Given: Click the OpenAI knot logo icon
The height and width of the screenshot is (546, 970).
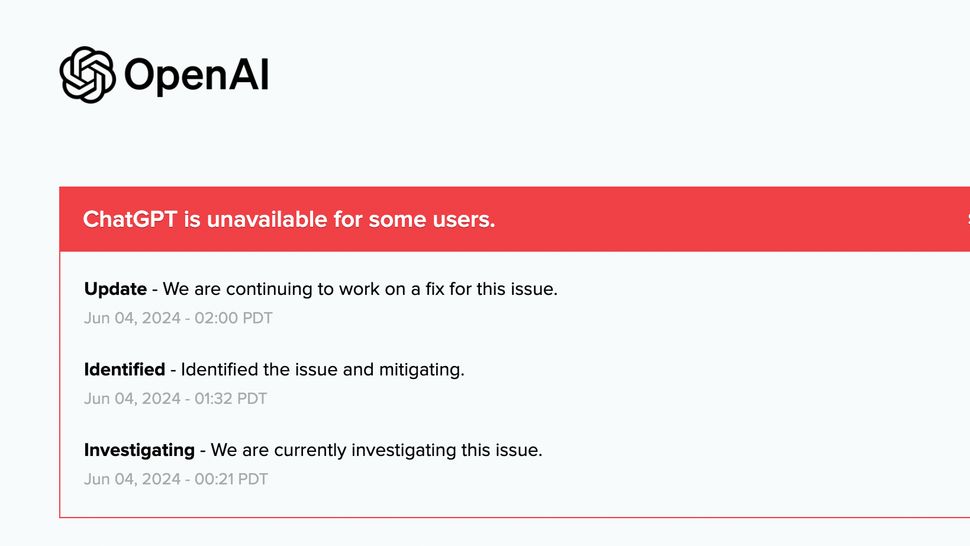Looking at the screenshot, I should pyautogui.click(x=87, y=75).
